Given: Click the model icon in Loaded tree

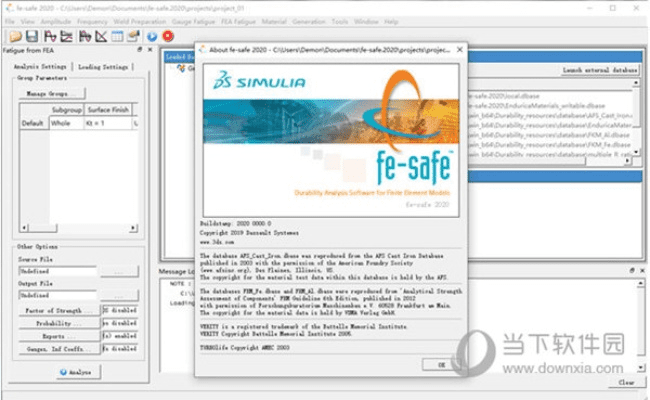Looking at the screenshot, I should tap(180, 70).
